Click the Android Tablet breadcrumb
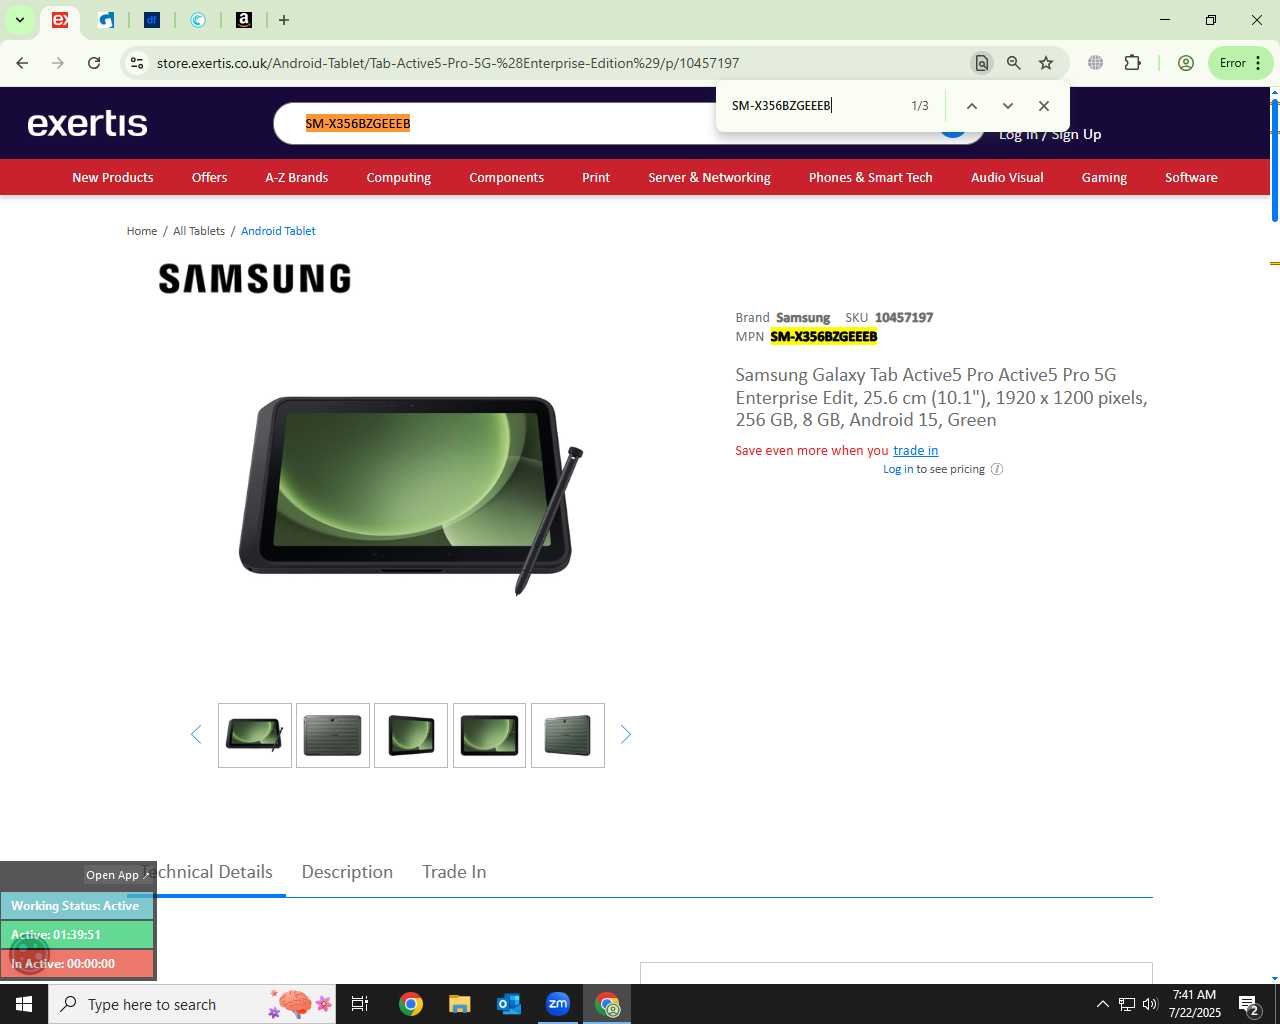The height and width of the screenshot is (1024, 1280). pyautogui.click(x=278, y=231)
